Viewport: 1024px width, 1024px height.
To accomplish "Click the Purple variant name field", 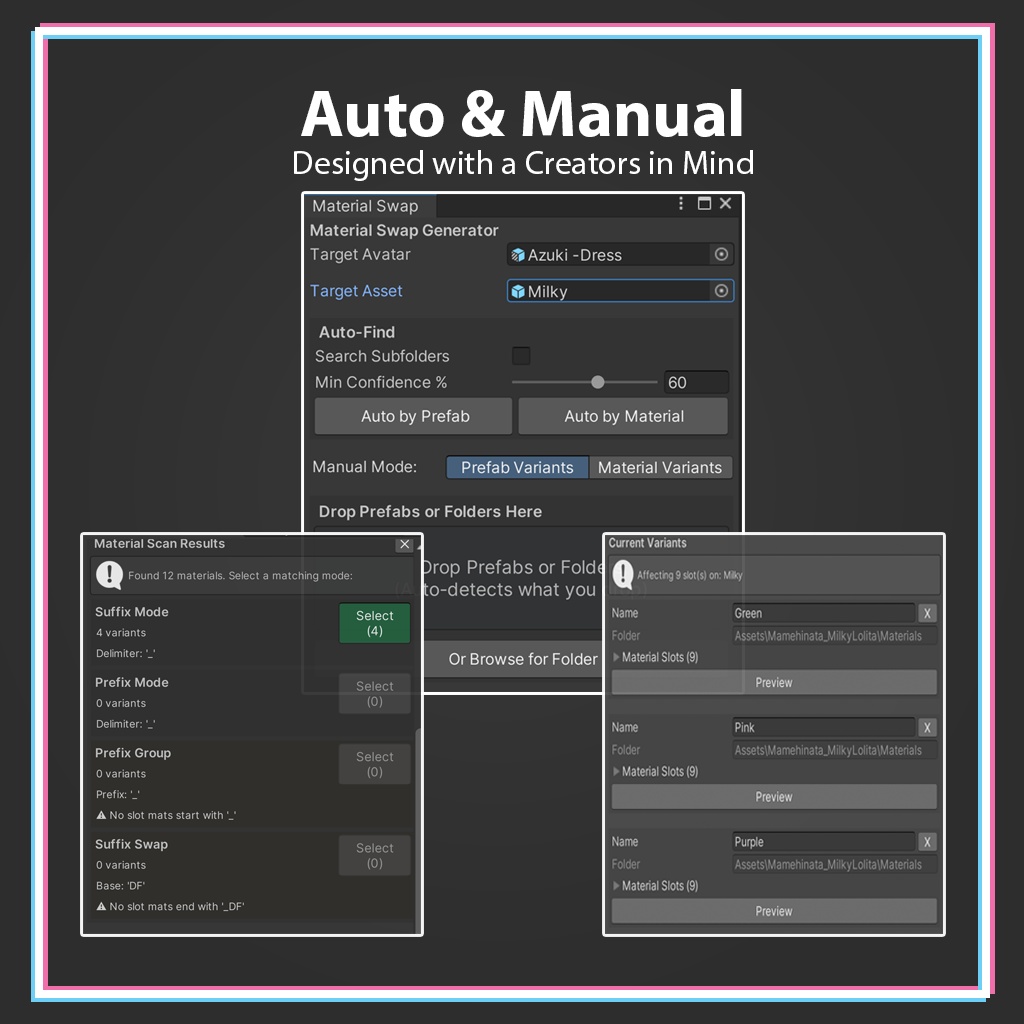I will [820, 841].
